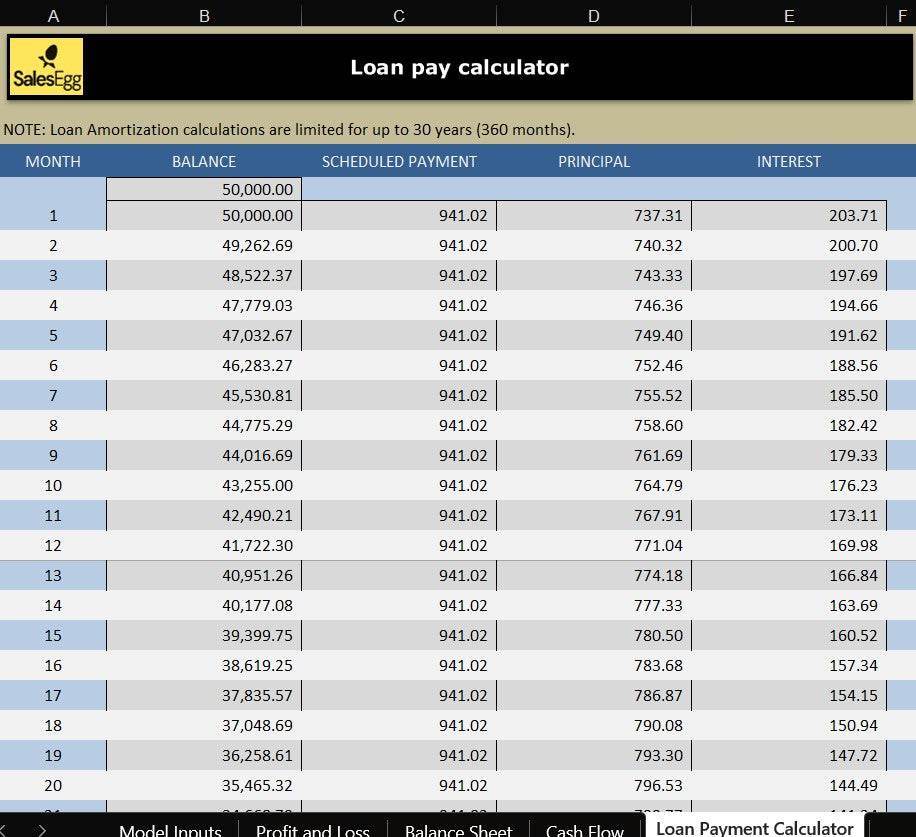Open the Balance Sheet tab

(x=458, y=829)
